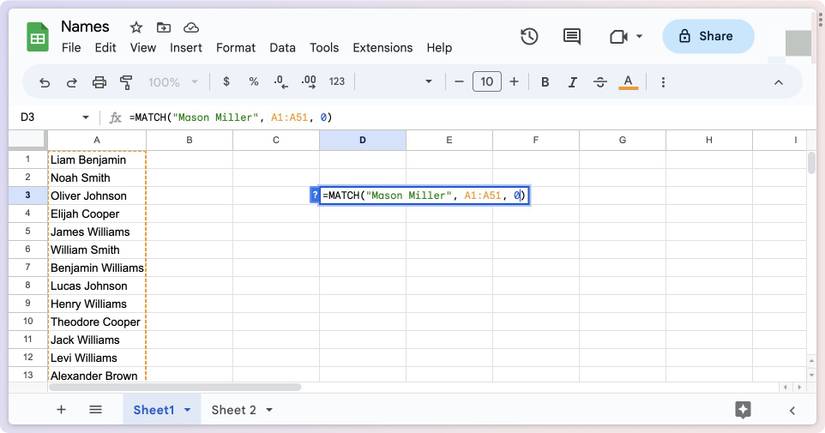Screen dimensions: 825x433
Task: Click the undo arrow icon
Action: click(44, 82)
